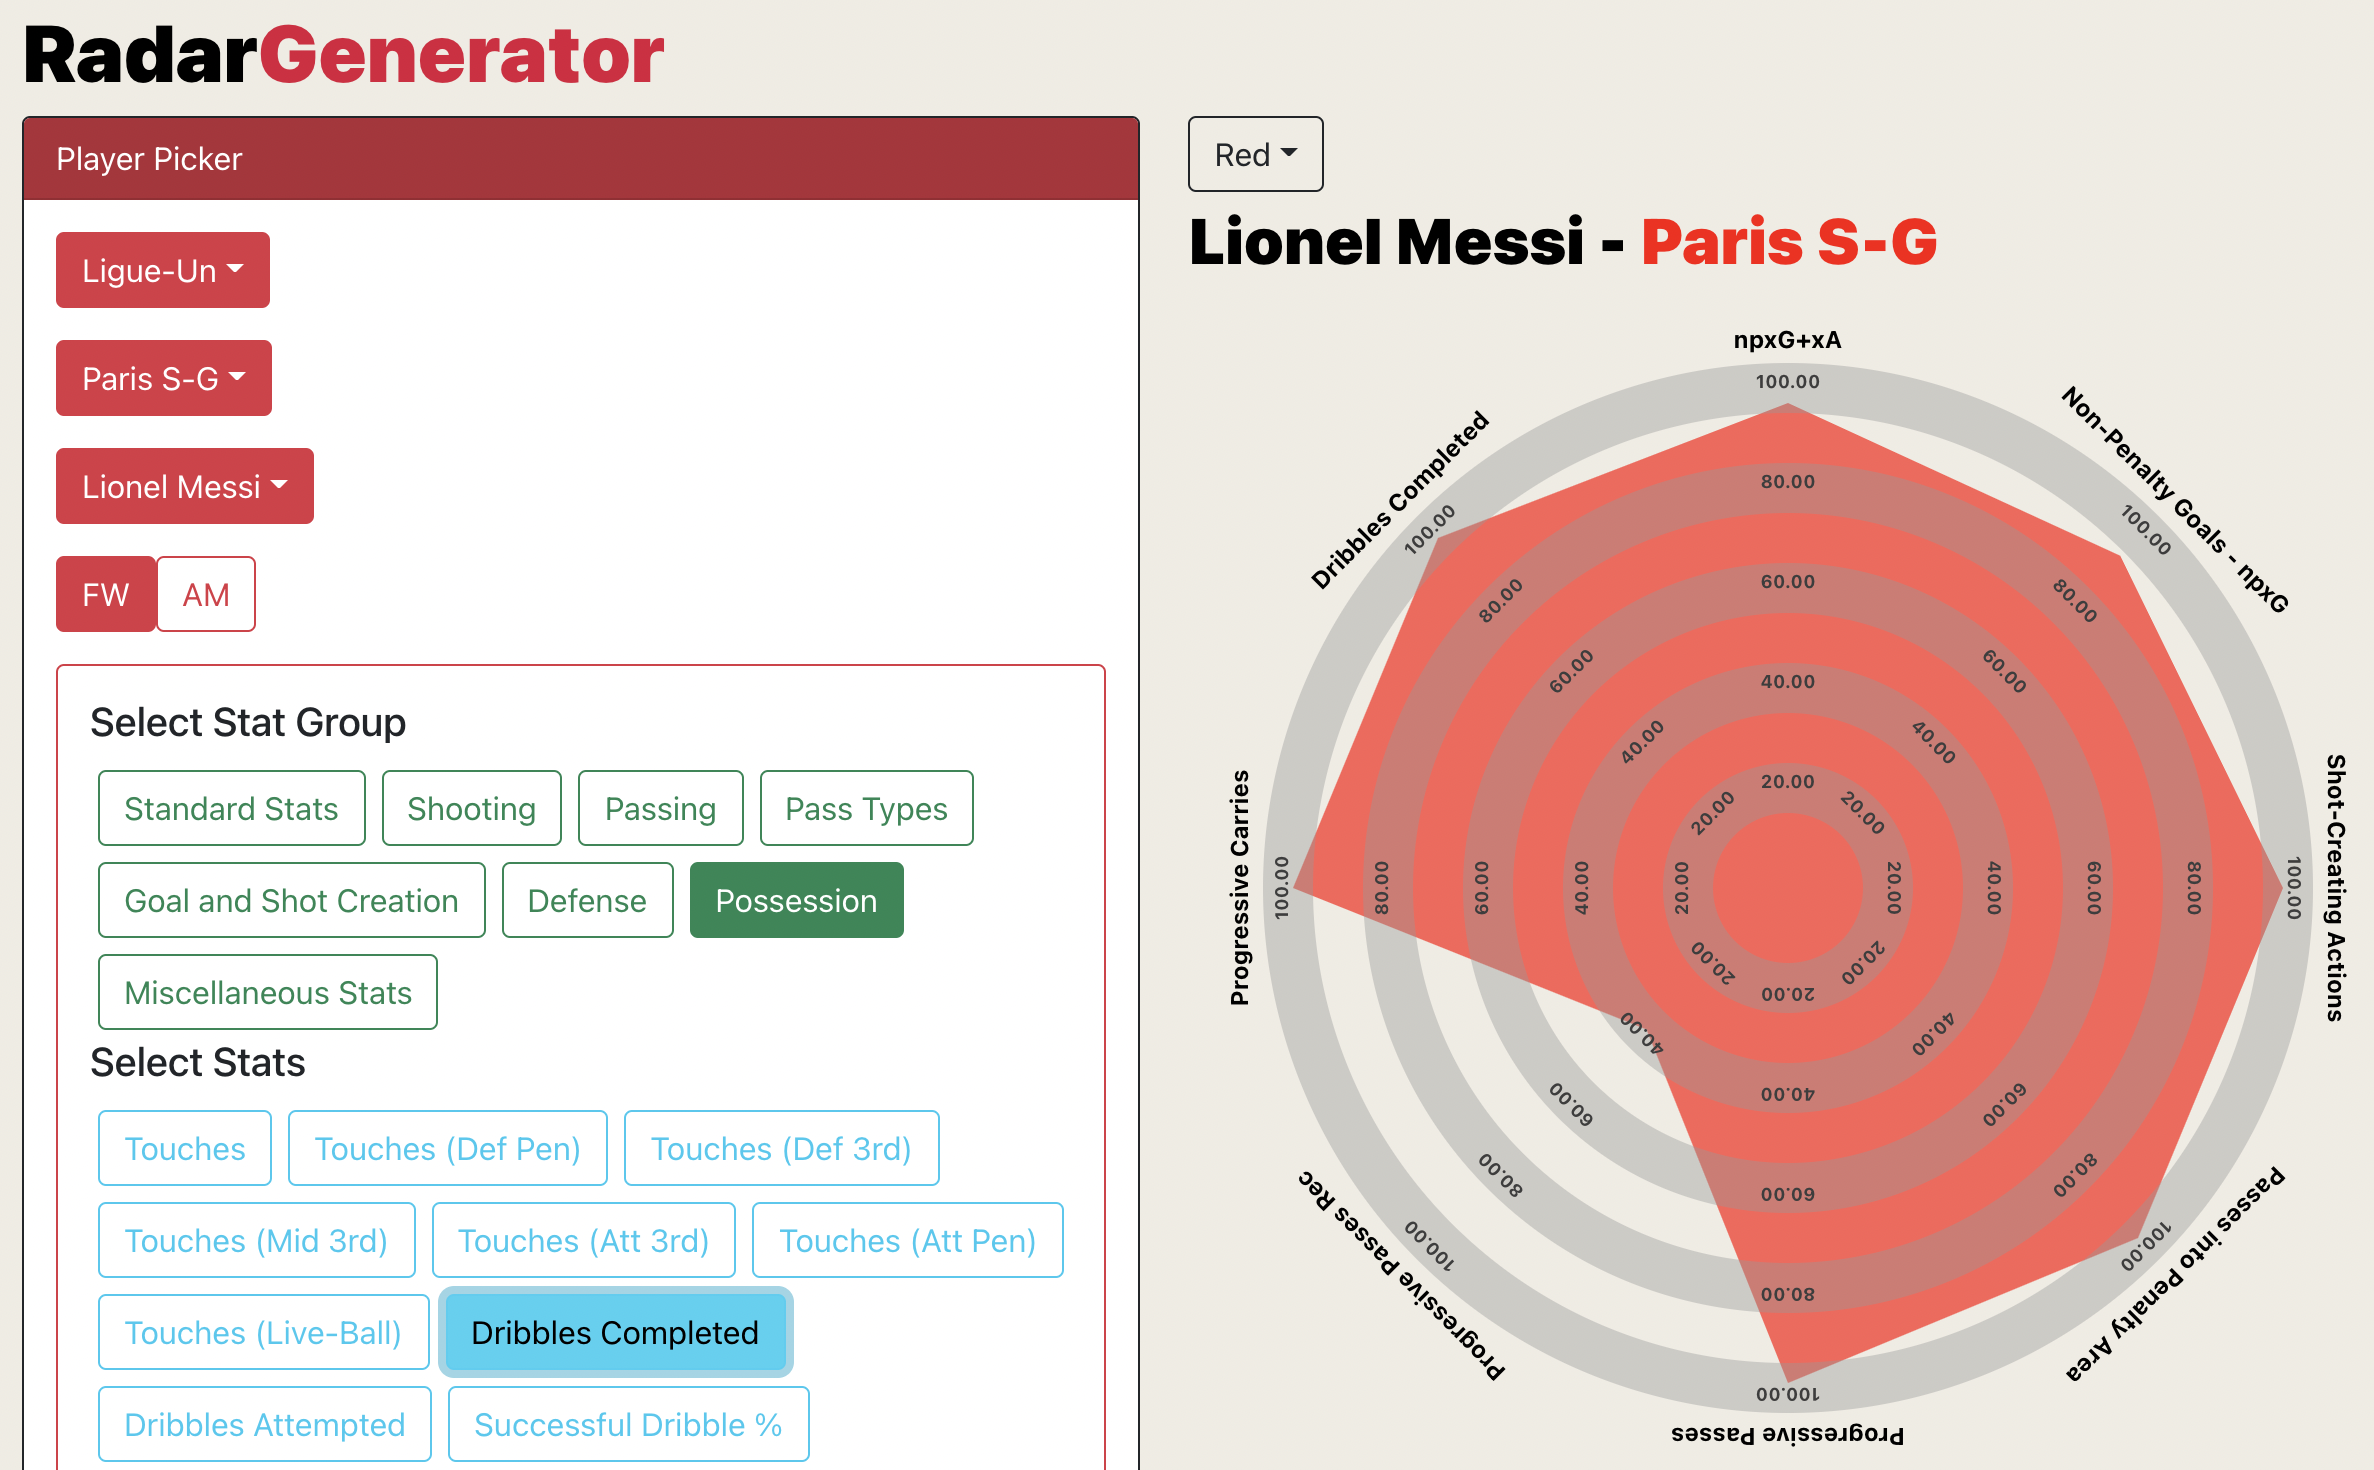Click the Pass Types stat group
2374x1470 pixels.
click(x=865, y=807)
